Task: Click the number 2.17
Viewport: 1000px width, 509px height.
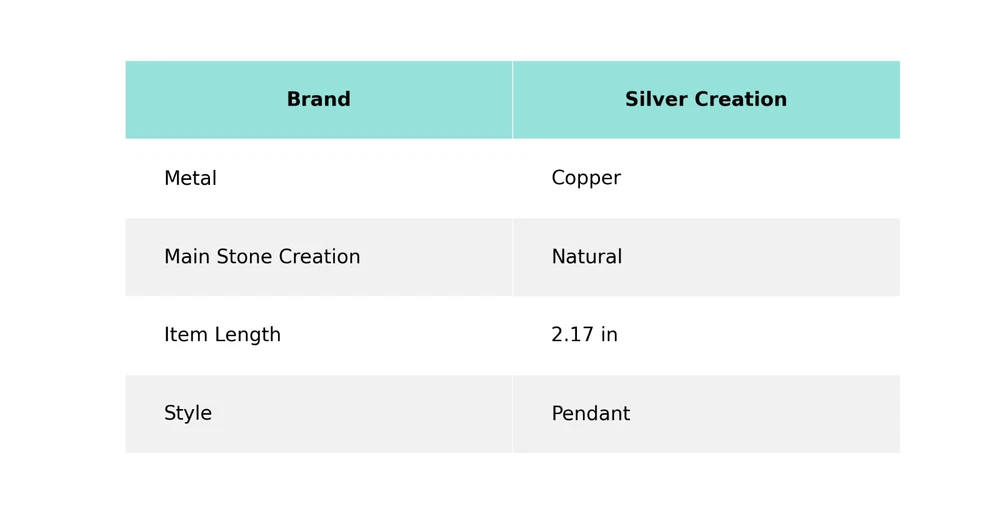Action: pyautogui.click(x=572, y=336)
